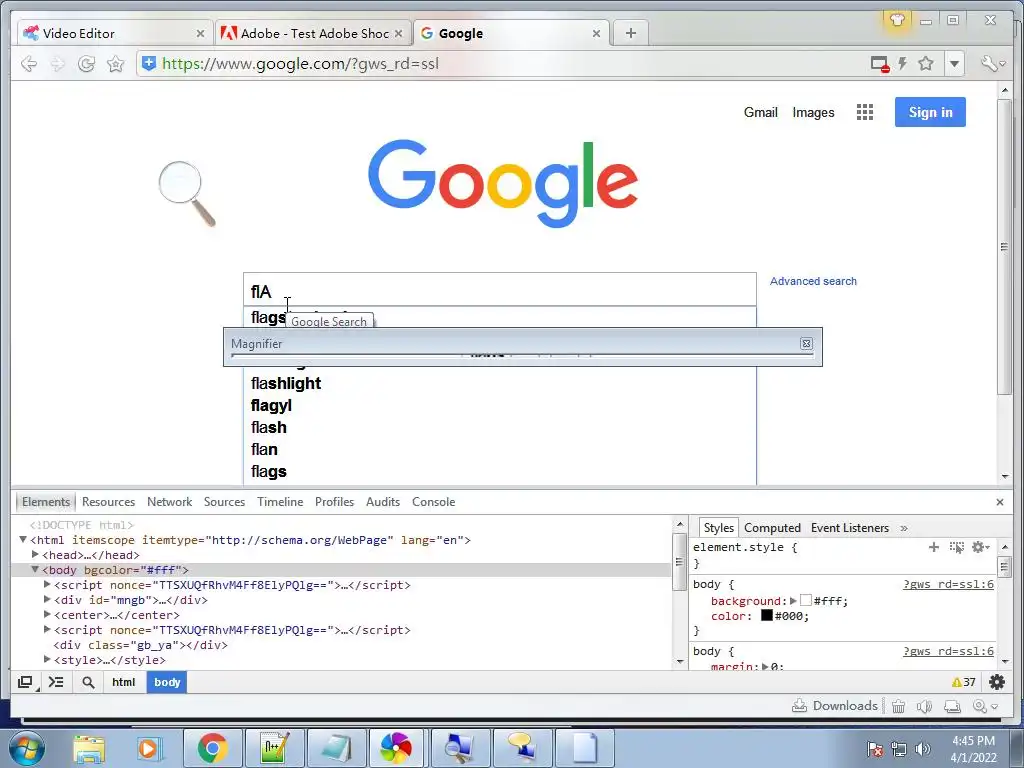Close the Video Editor tab
Screen dimensions: 1024x768
200,33
